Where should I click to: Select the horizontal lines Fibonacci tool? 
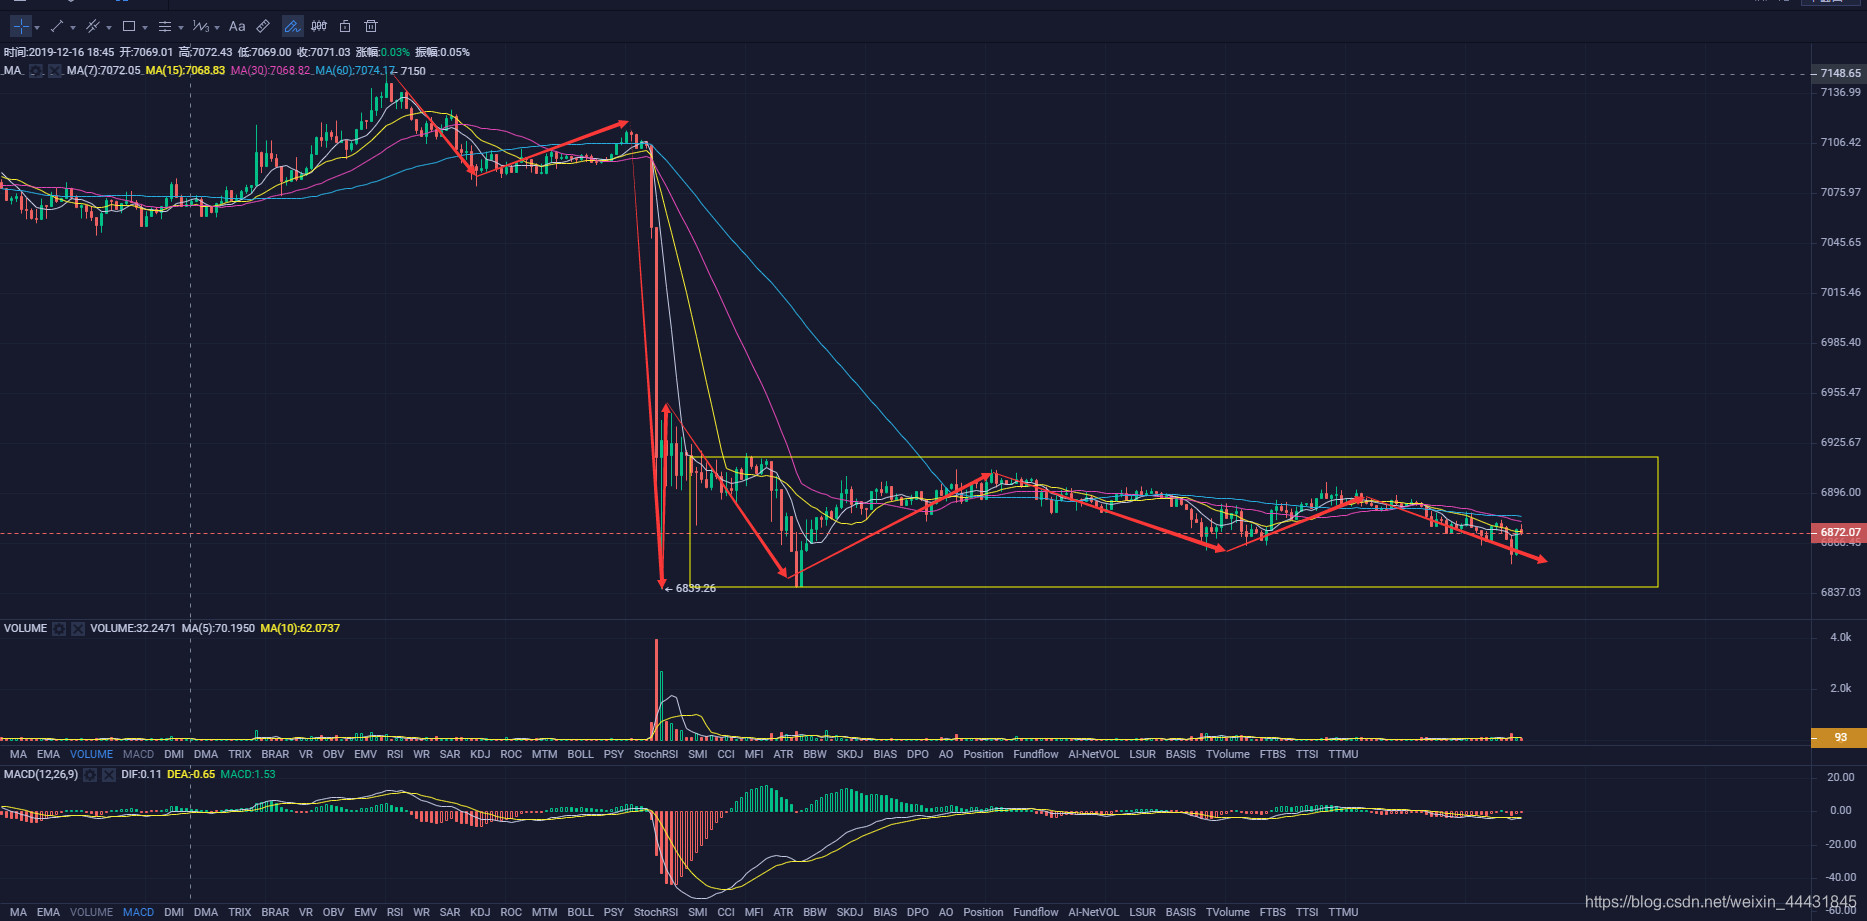165,27
